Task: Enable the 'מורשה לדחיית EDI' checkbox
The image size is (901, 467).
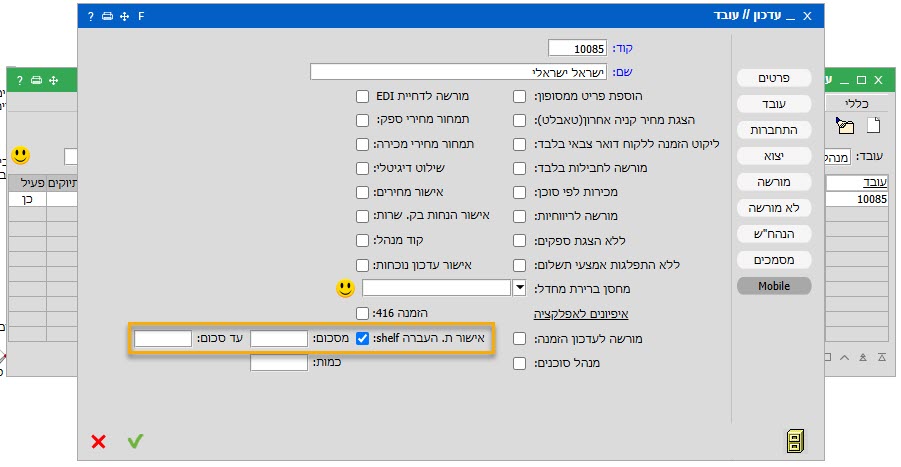Action: (x=363, y=97)
